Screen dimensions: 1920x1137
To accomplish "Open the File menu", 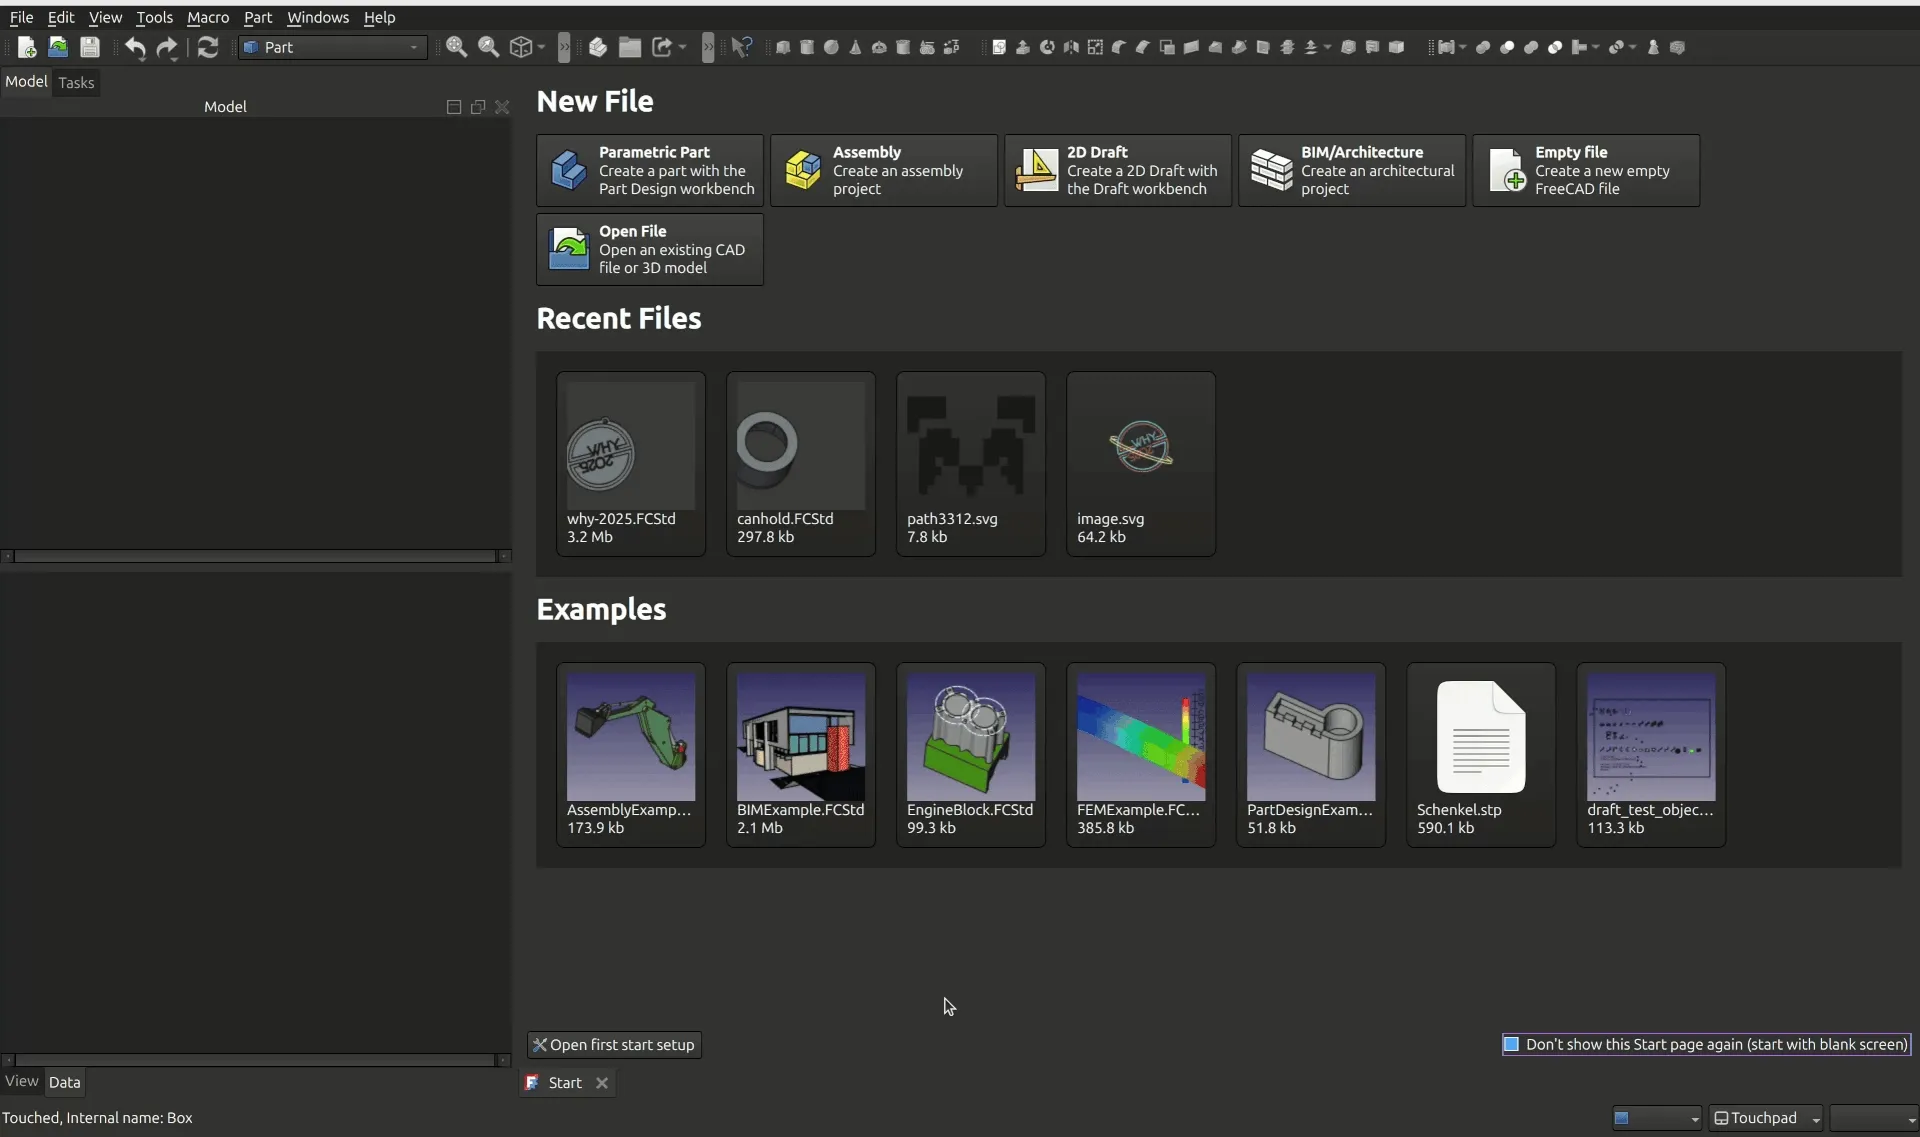I will coord(21,17).
